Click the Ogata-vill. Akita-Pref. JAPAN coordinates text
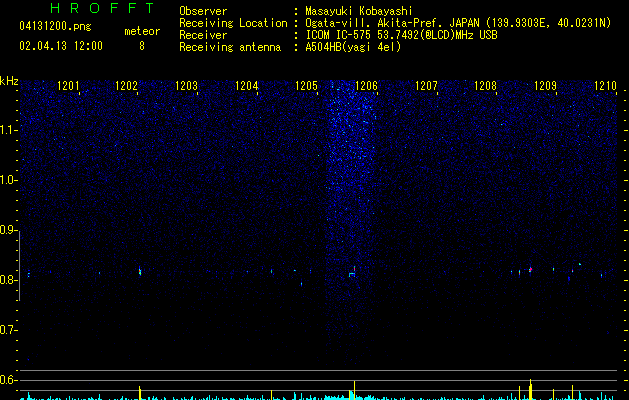This screenshot has width=629, height=400. (458, 23)
